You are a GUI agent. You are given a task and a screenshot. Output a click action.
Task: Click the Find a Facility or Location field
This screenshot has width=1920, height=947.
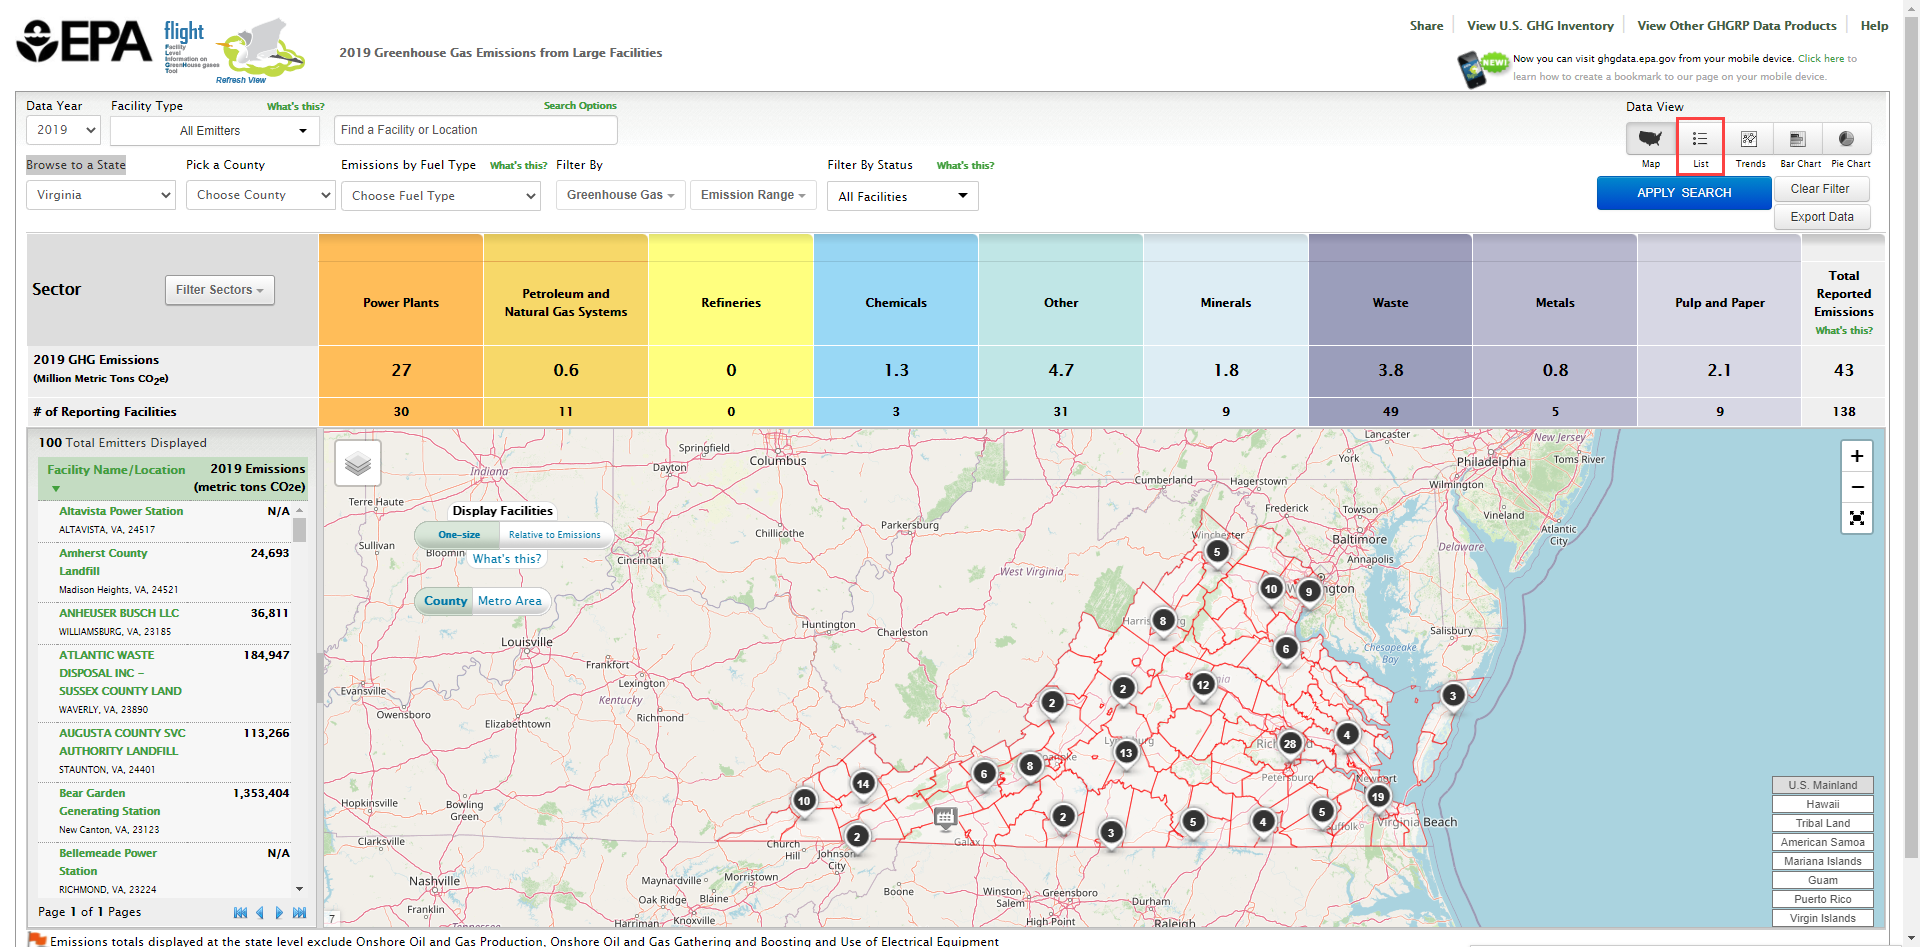(476, 130)
